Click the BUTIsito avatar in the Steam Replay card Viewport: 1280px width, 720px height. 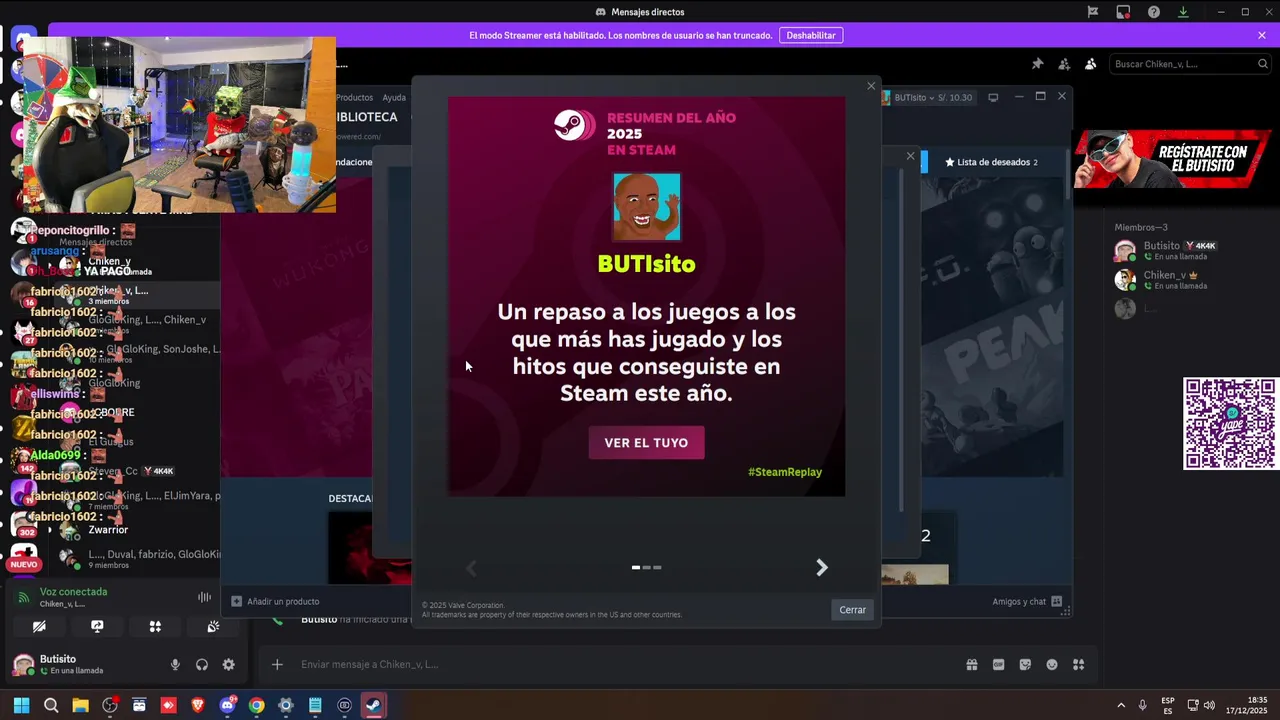coord(646,207)
